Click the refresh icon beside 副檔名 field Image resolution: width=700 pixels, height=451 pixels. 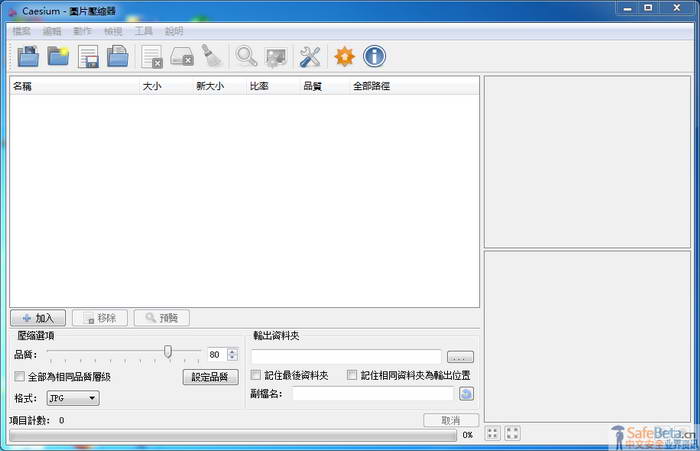tap(466, 394)
